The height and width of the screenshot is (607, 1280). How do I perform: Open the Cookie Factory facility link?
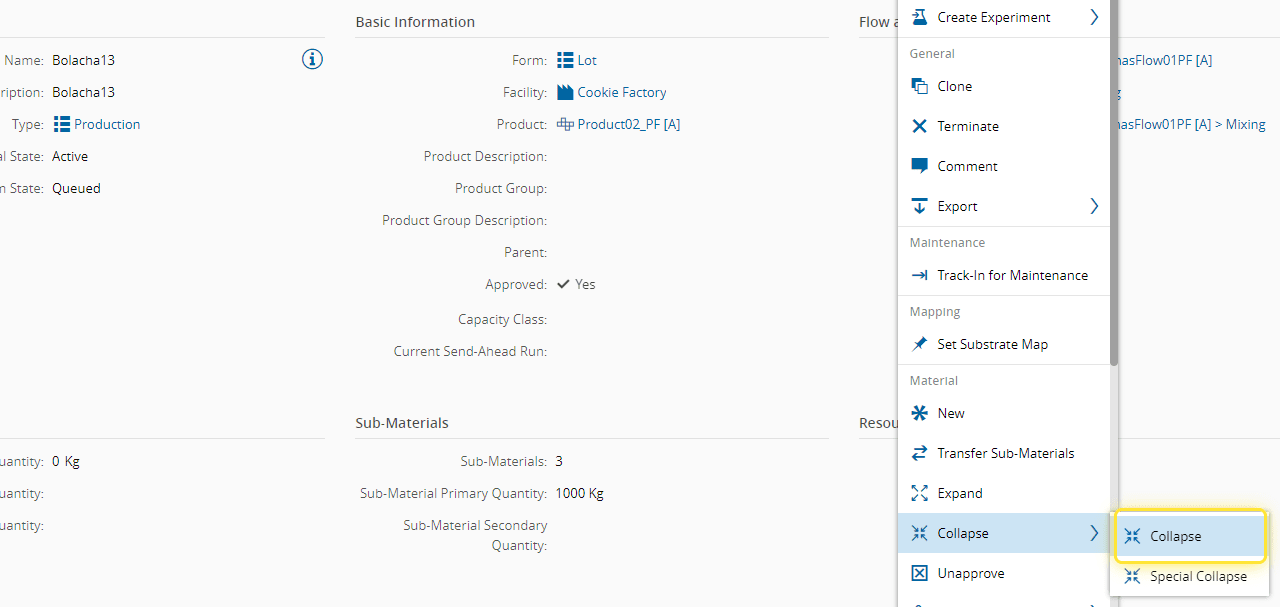(621, 92)
